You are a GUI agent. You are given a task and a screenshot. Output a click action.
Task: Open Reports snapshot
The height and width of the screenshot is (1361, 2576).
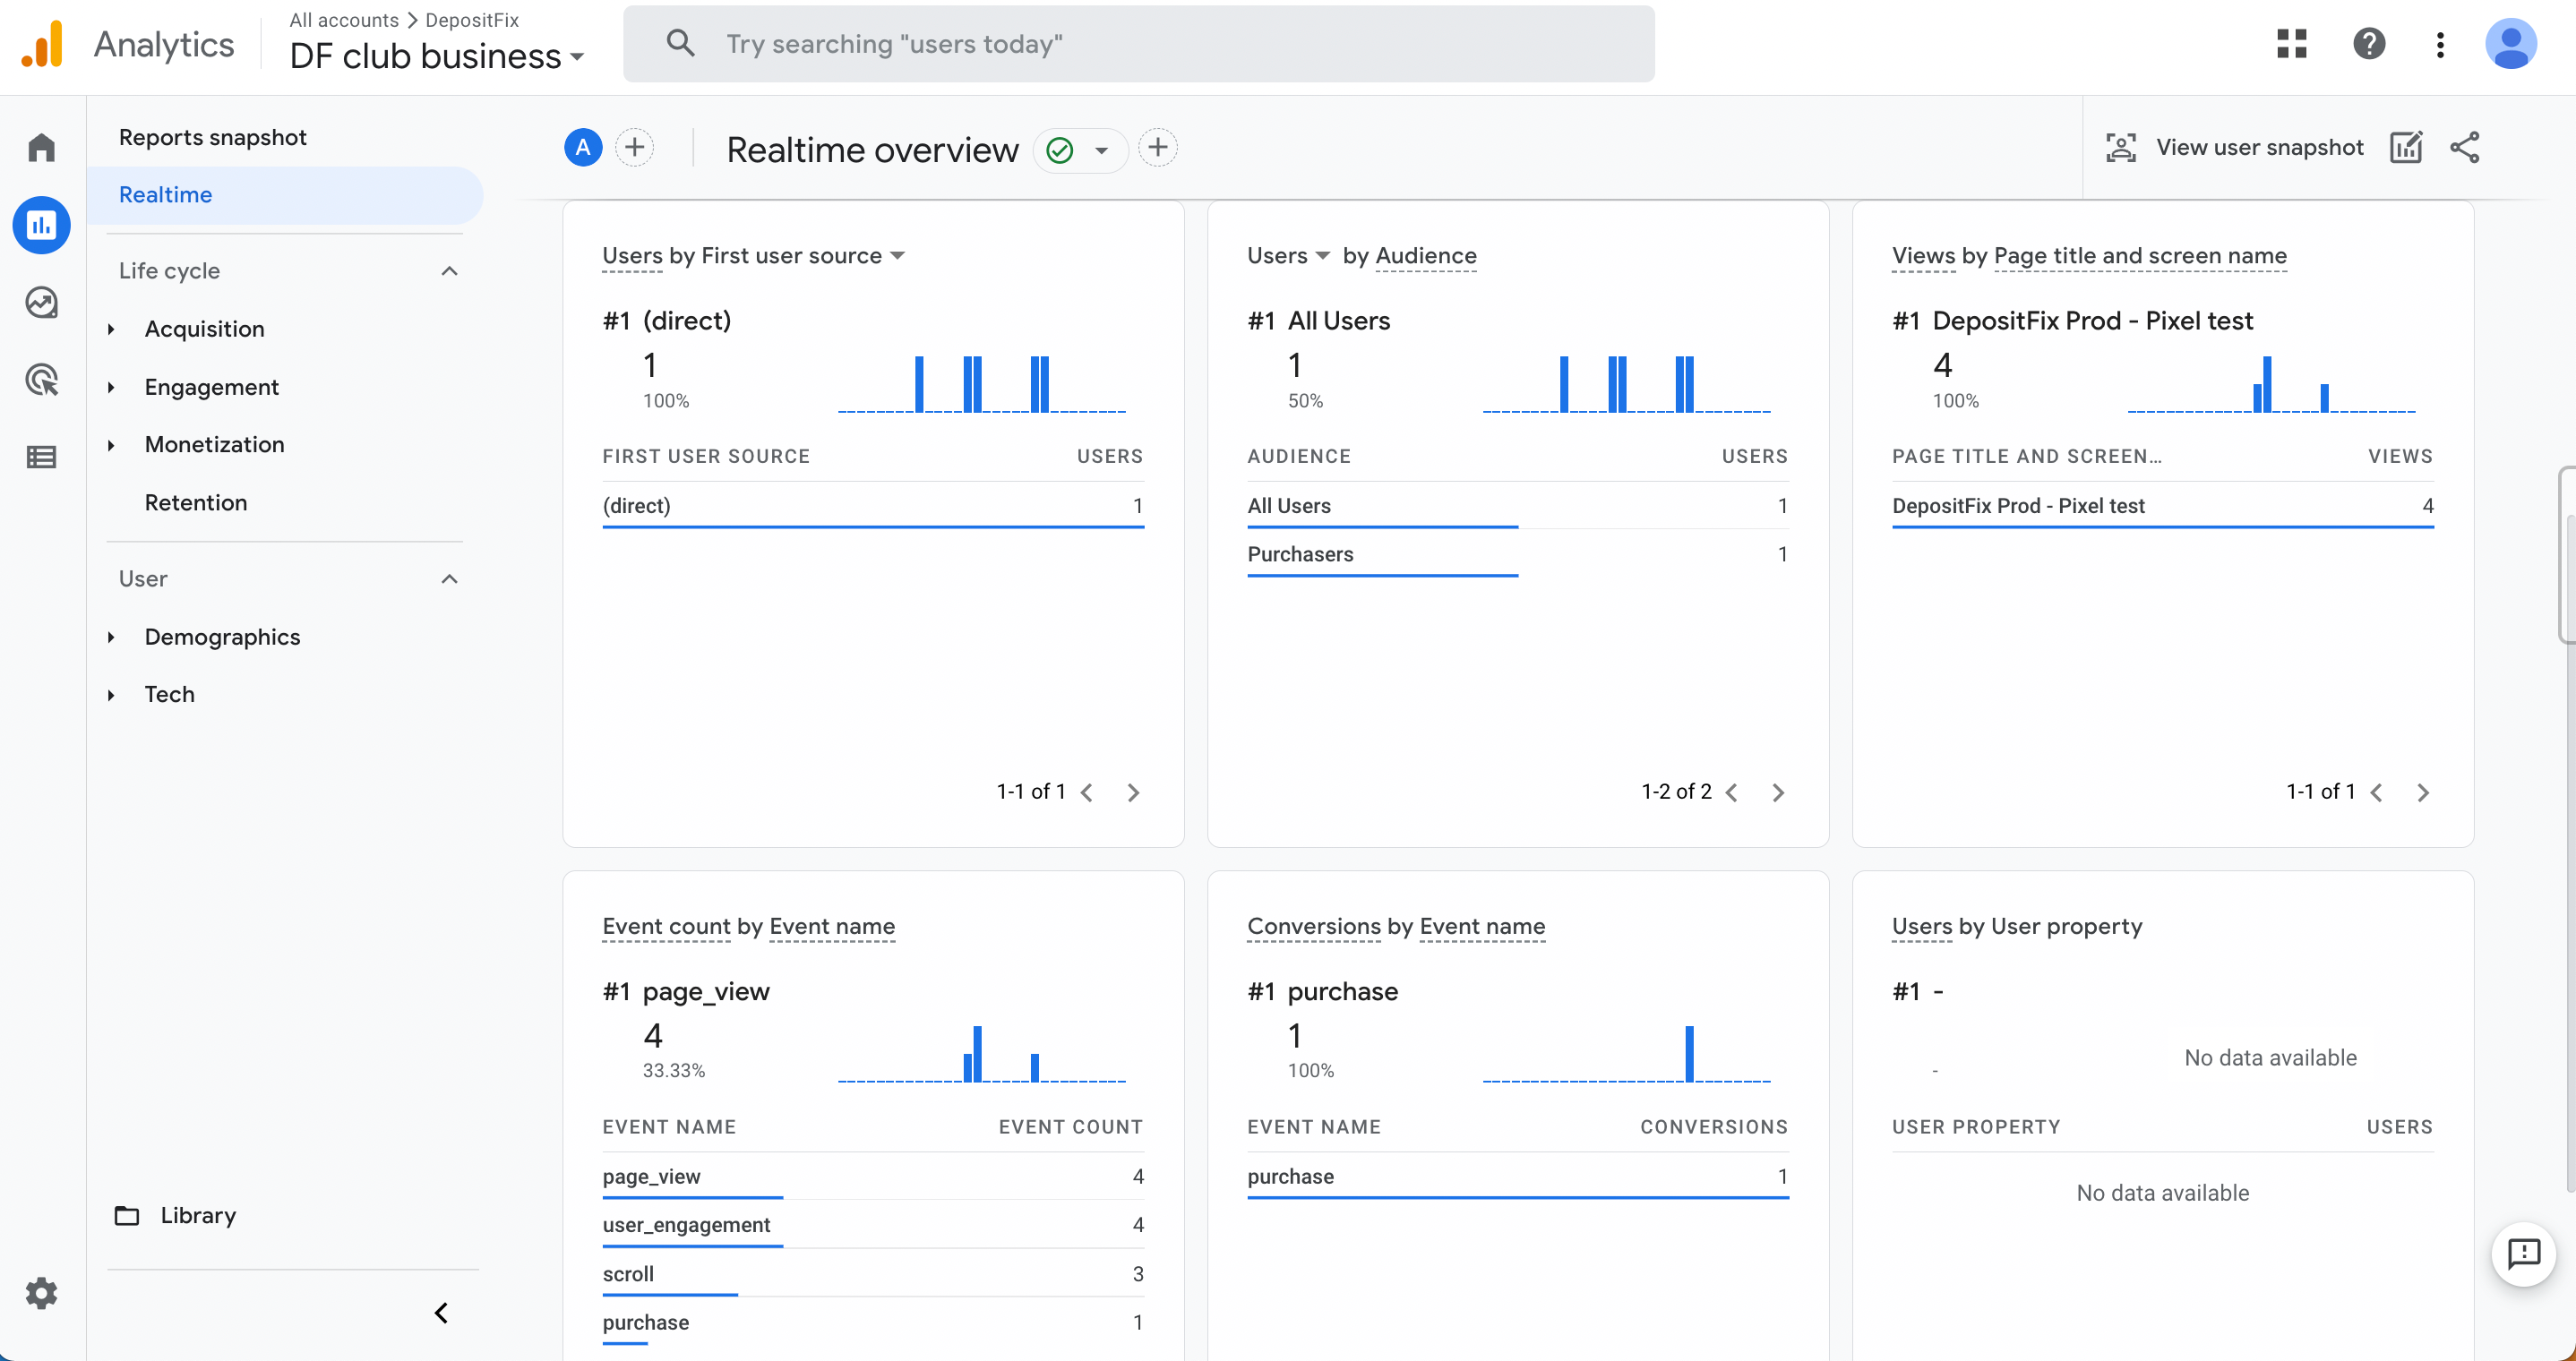[x=212, y=137]
